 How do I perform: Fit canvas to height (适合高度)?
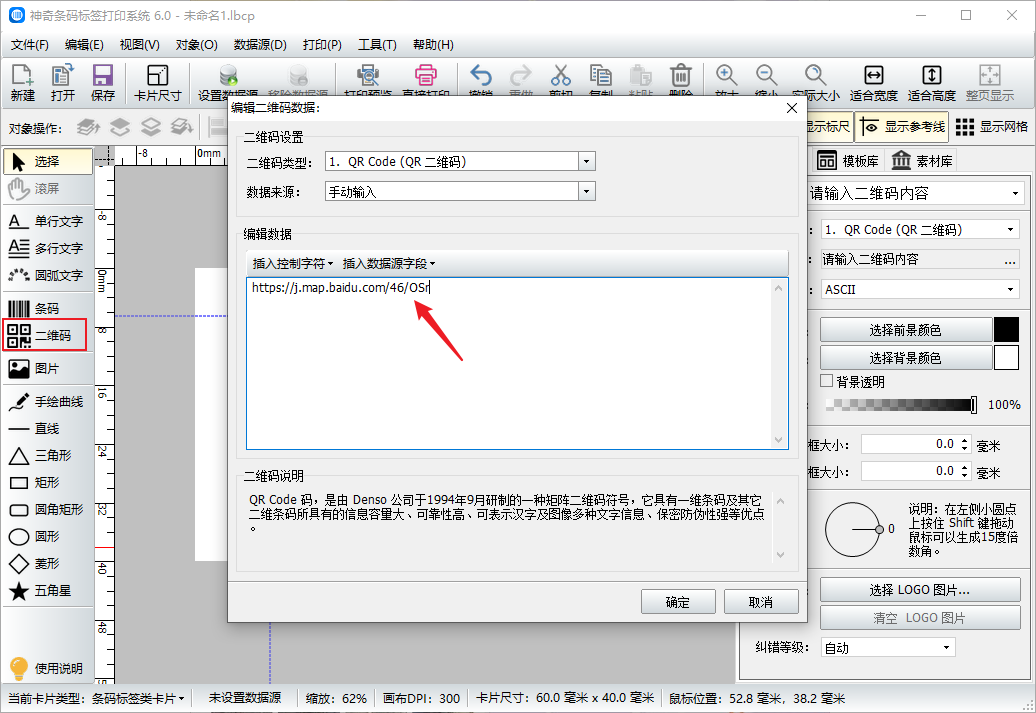932,83
